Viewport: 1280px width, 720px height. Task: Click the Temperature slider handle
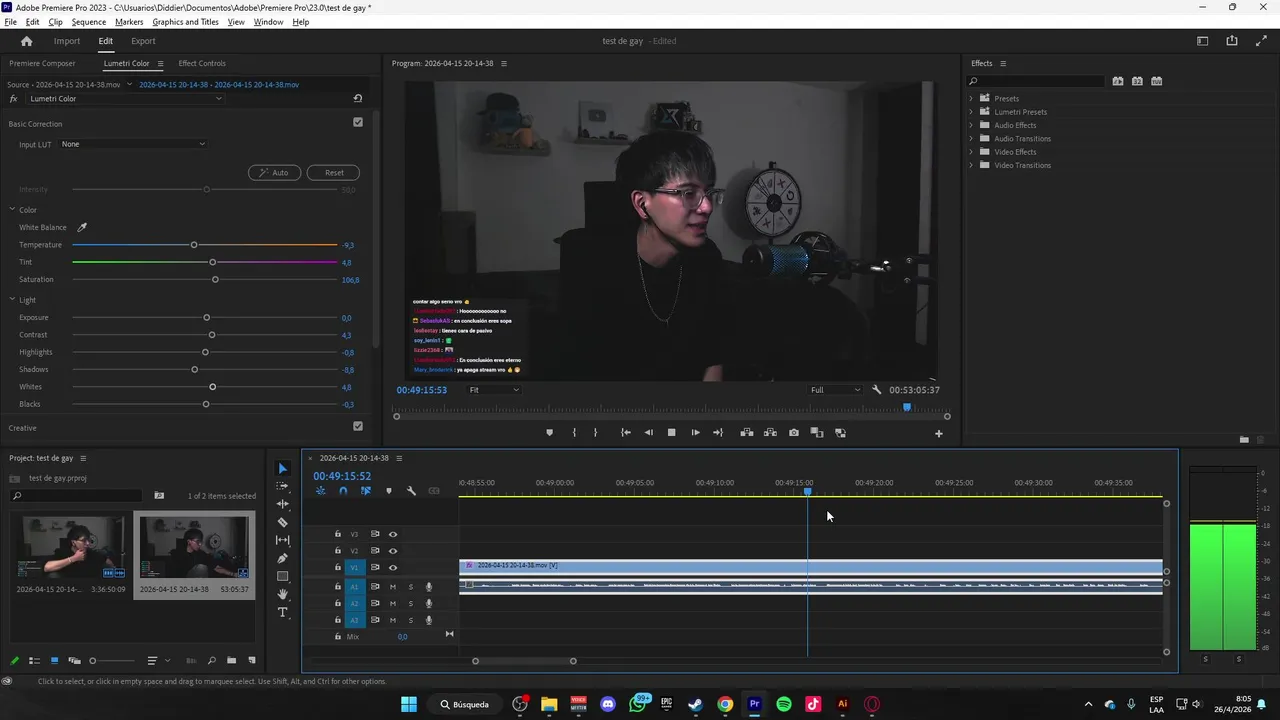tap(194, 245)
